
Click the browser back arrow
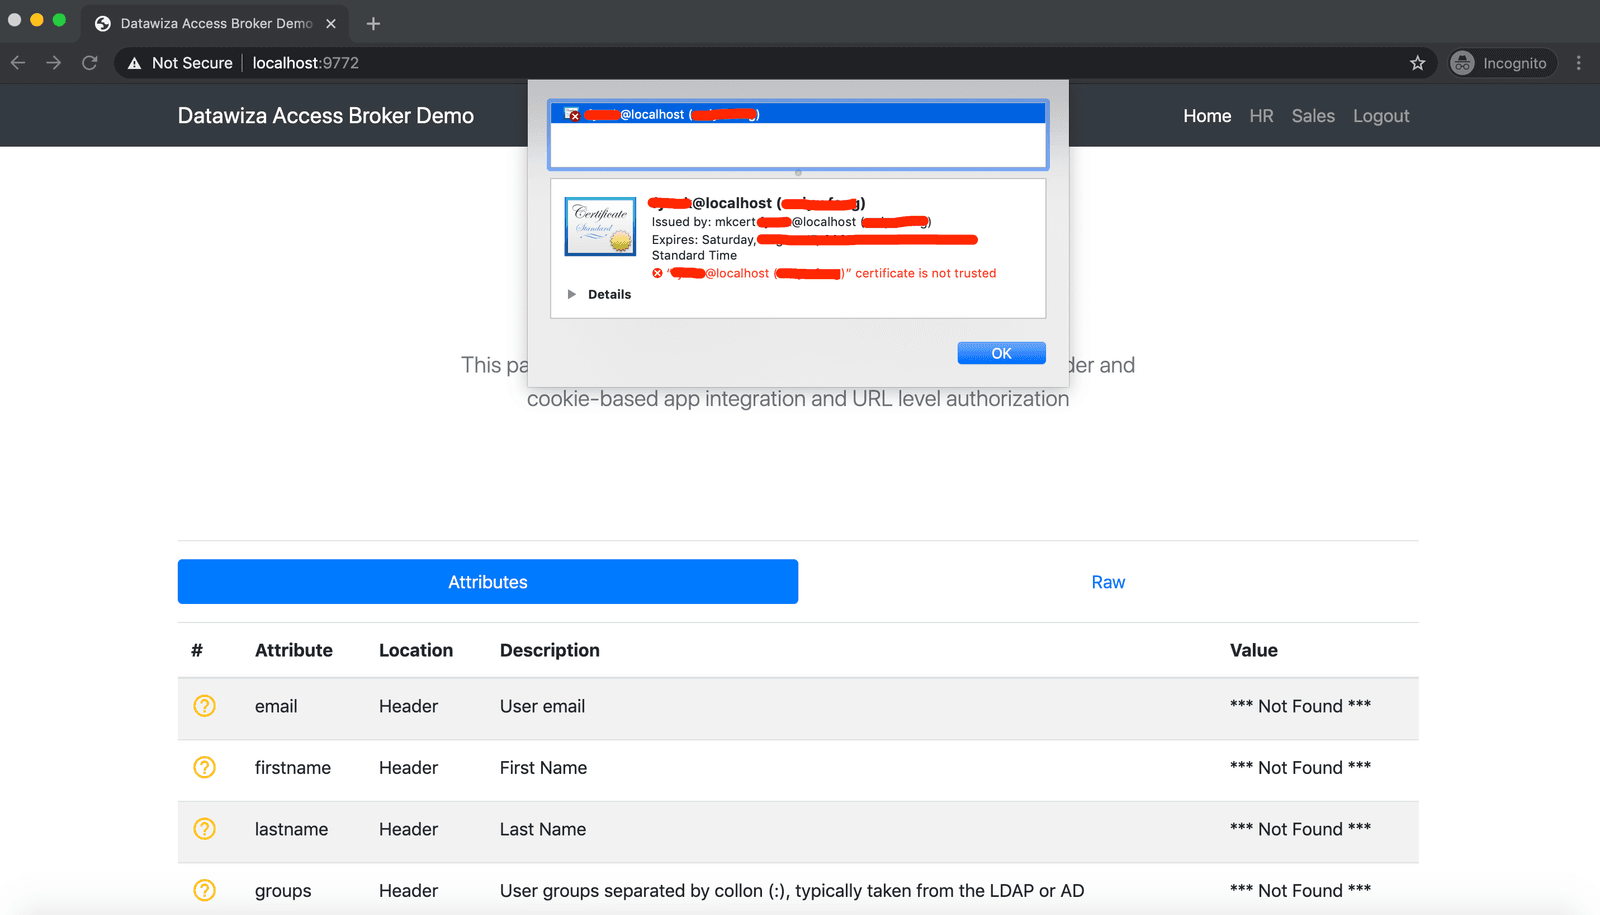pos(18,63)
